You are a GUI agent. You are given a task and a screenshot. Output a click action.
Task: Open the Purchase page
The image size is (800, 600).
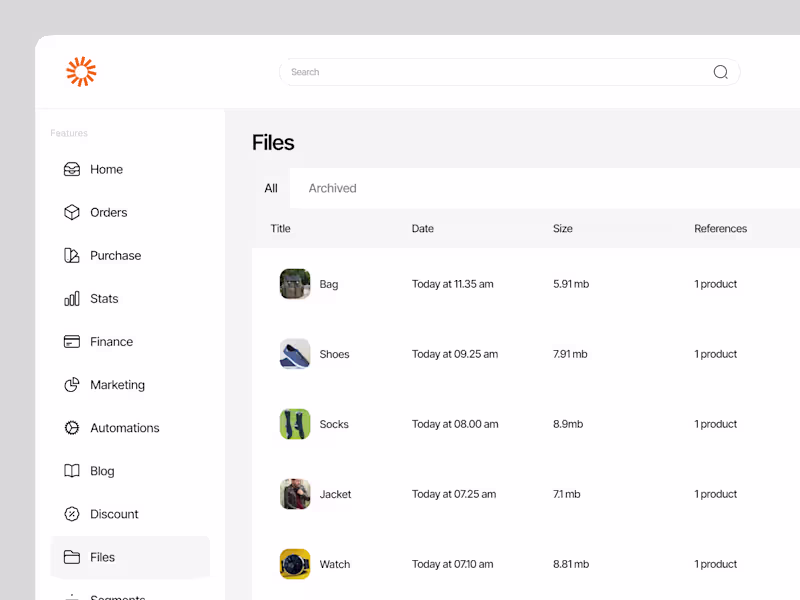point(116,256)
